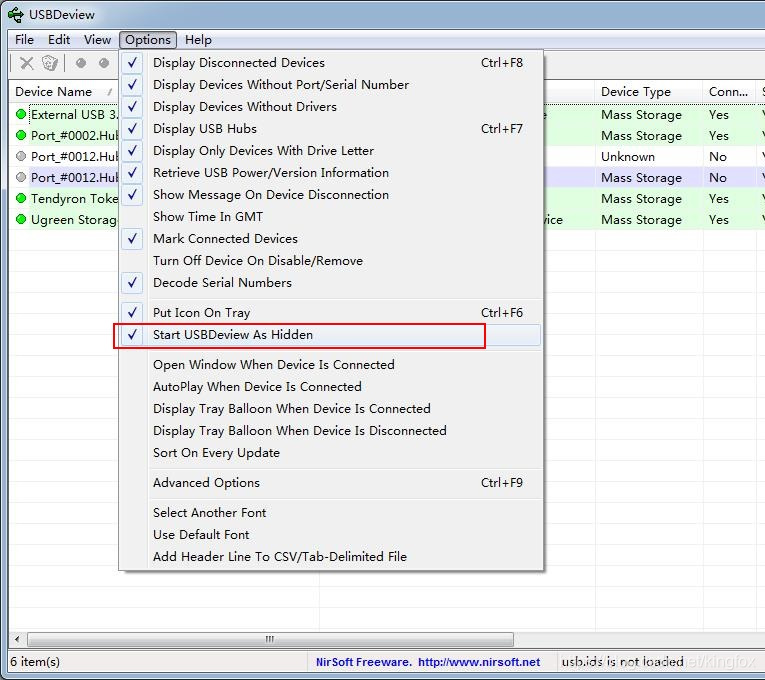Viewport: 765px width, 680px height.
Task: Toggle Display Devices Without Drivers
Action: (x=331, y=107)
